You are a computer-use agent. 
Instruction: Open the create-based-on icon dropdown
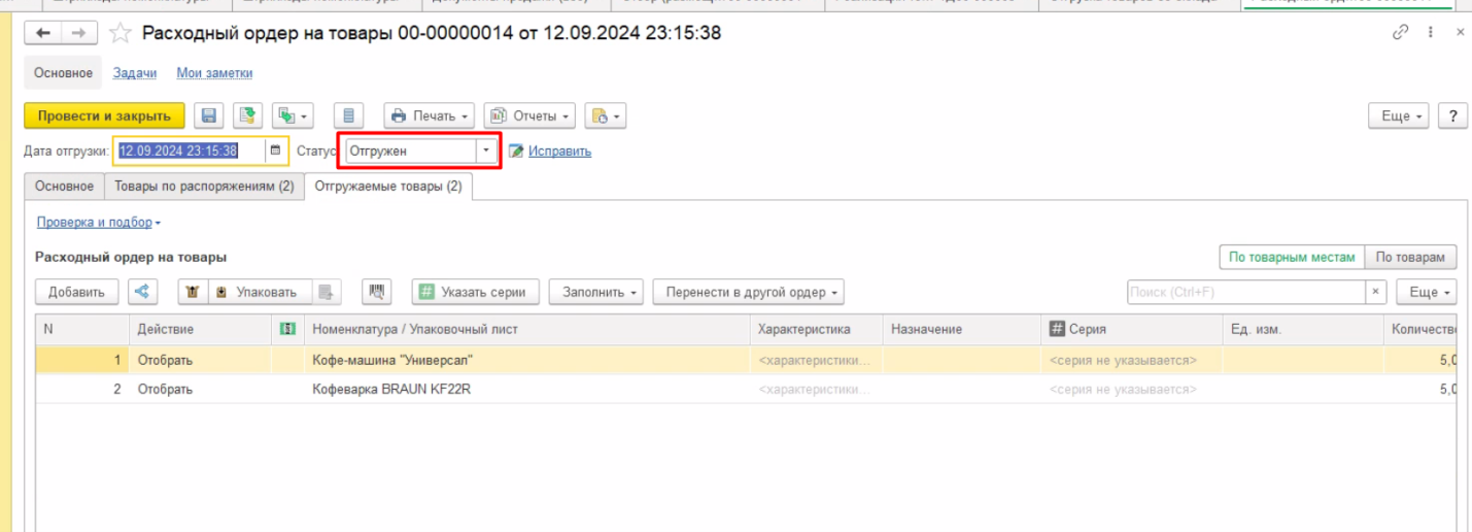click(293, 116)
